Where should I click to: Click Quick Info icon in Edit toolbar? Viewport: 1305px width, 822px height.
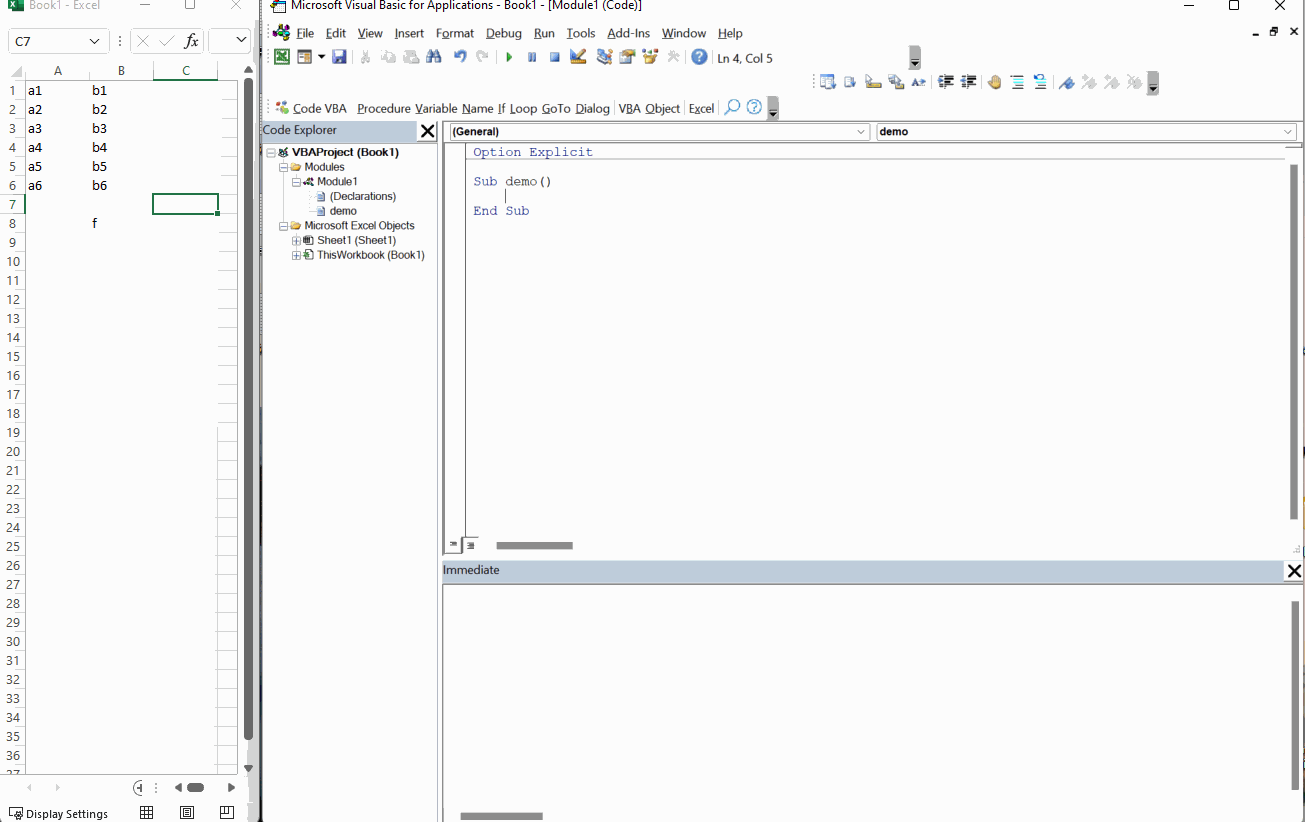pyautogui.click(x=873, y=82)
